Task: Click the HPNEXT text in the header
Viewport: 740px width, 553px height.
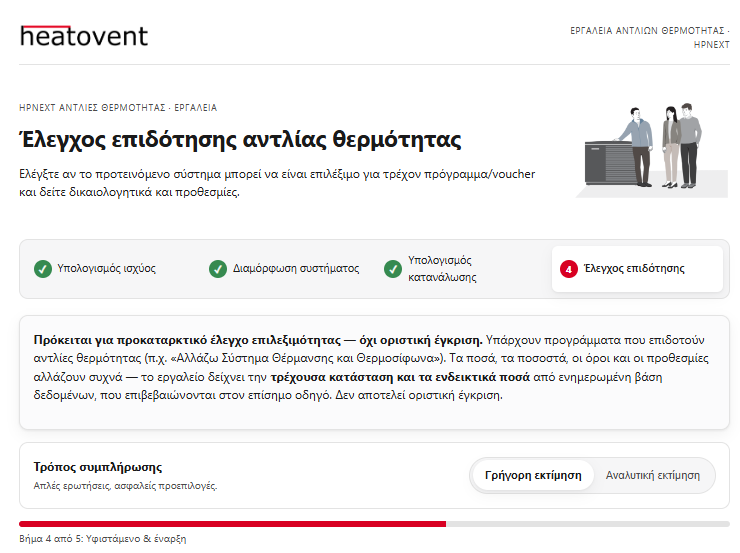Action: coord(711,45)
